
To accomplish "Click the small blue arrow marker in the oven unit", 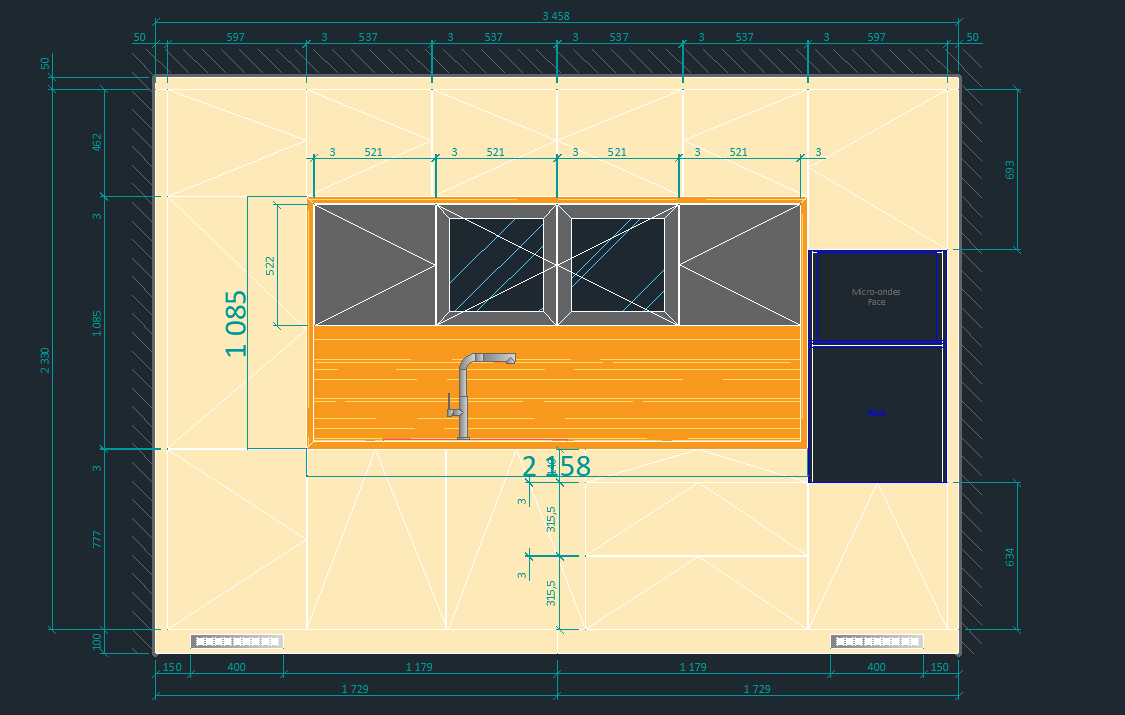I will tap(872, 412).
